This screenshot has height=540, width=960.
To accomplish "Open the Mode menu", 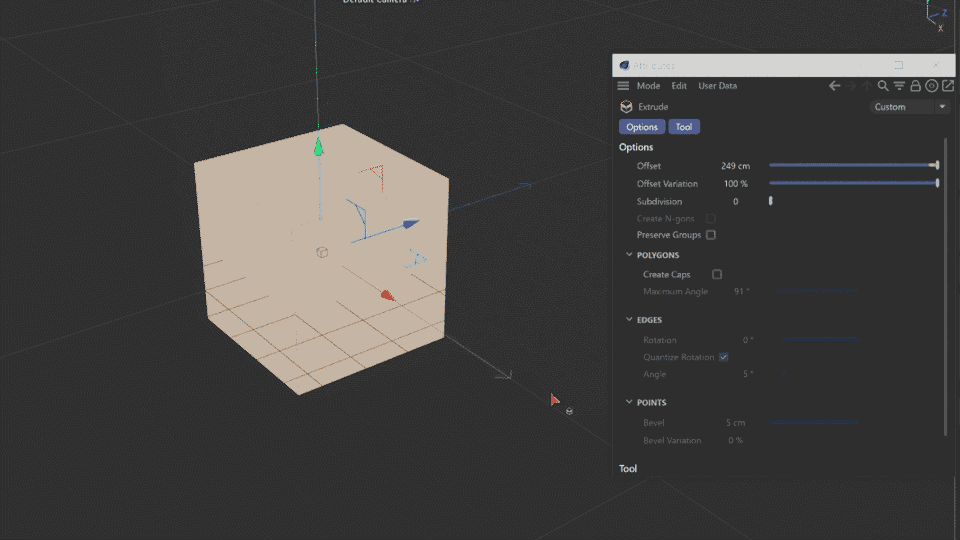I will click(x=648, y=86).
